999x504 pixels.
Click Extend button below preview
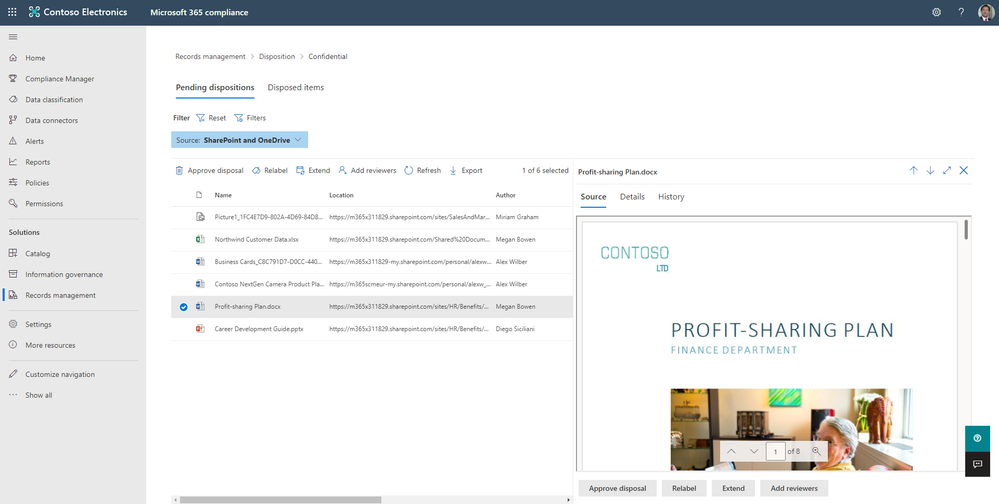coord(733,488)
